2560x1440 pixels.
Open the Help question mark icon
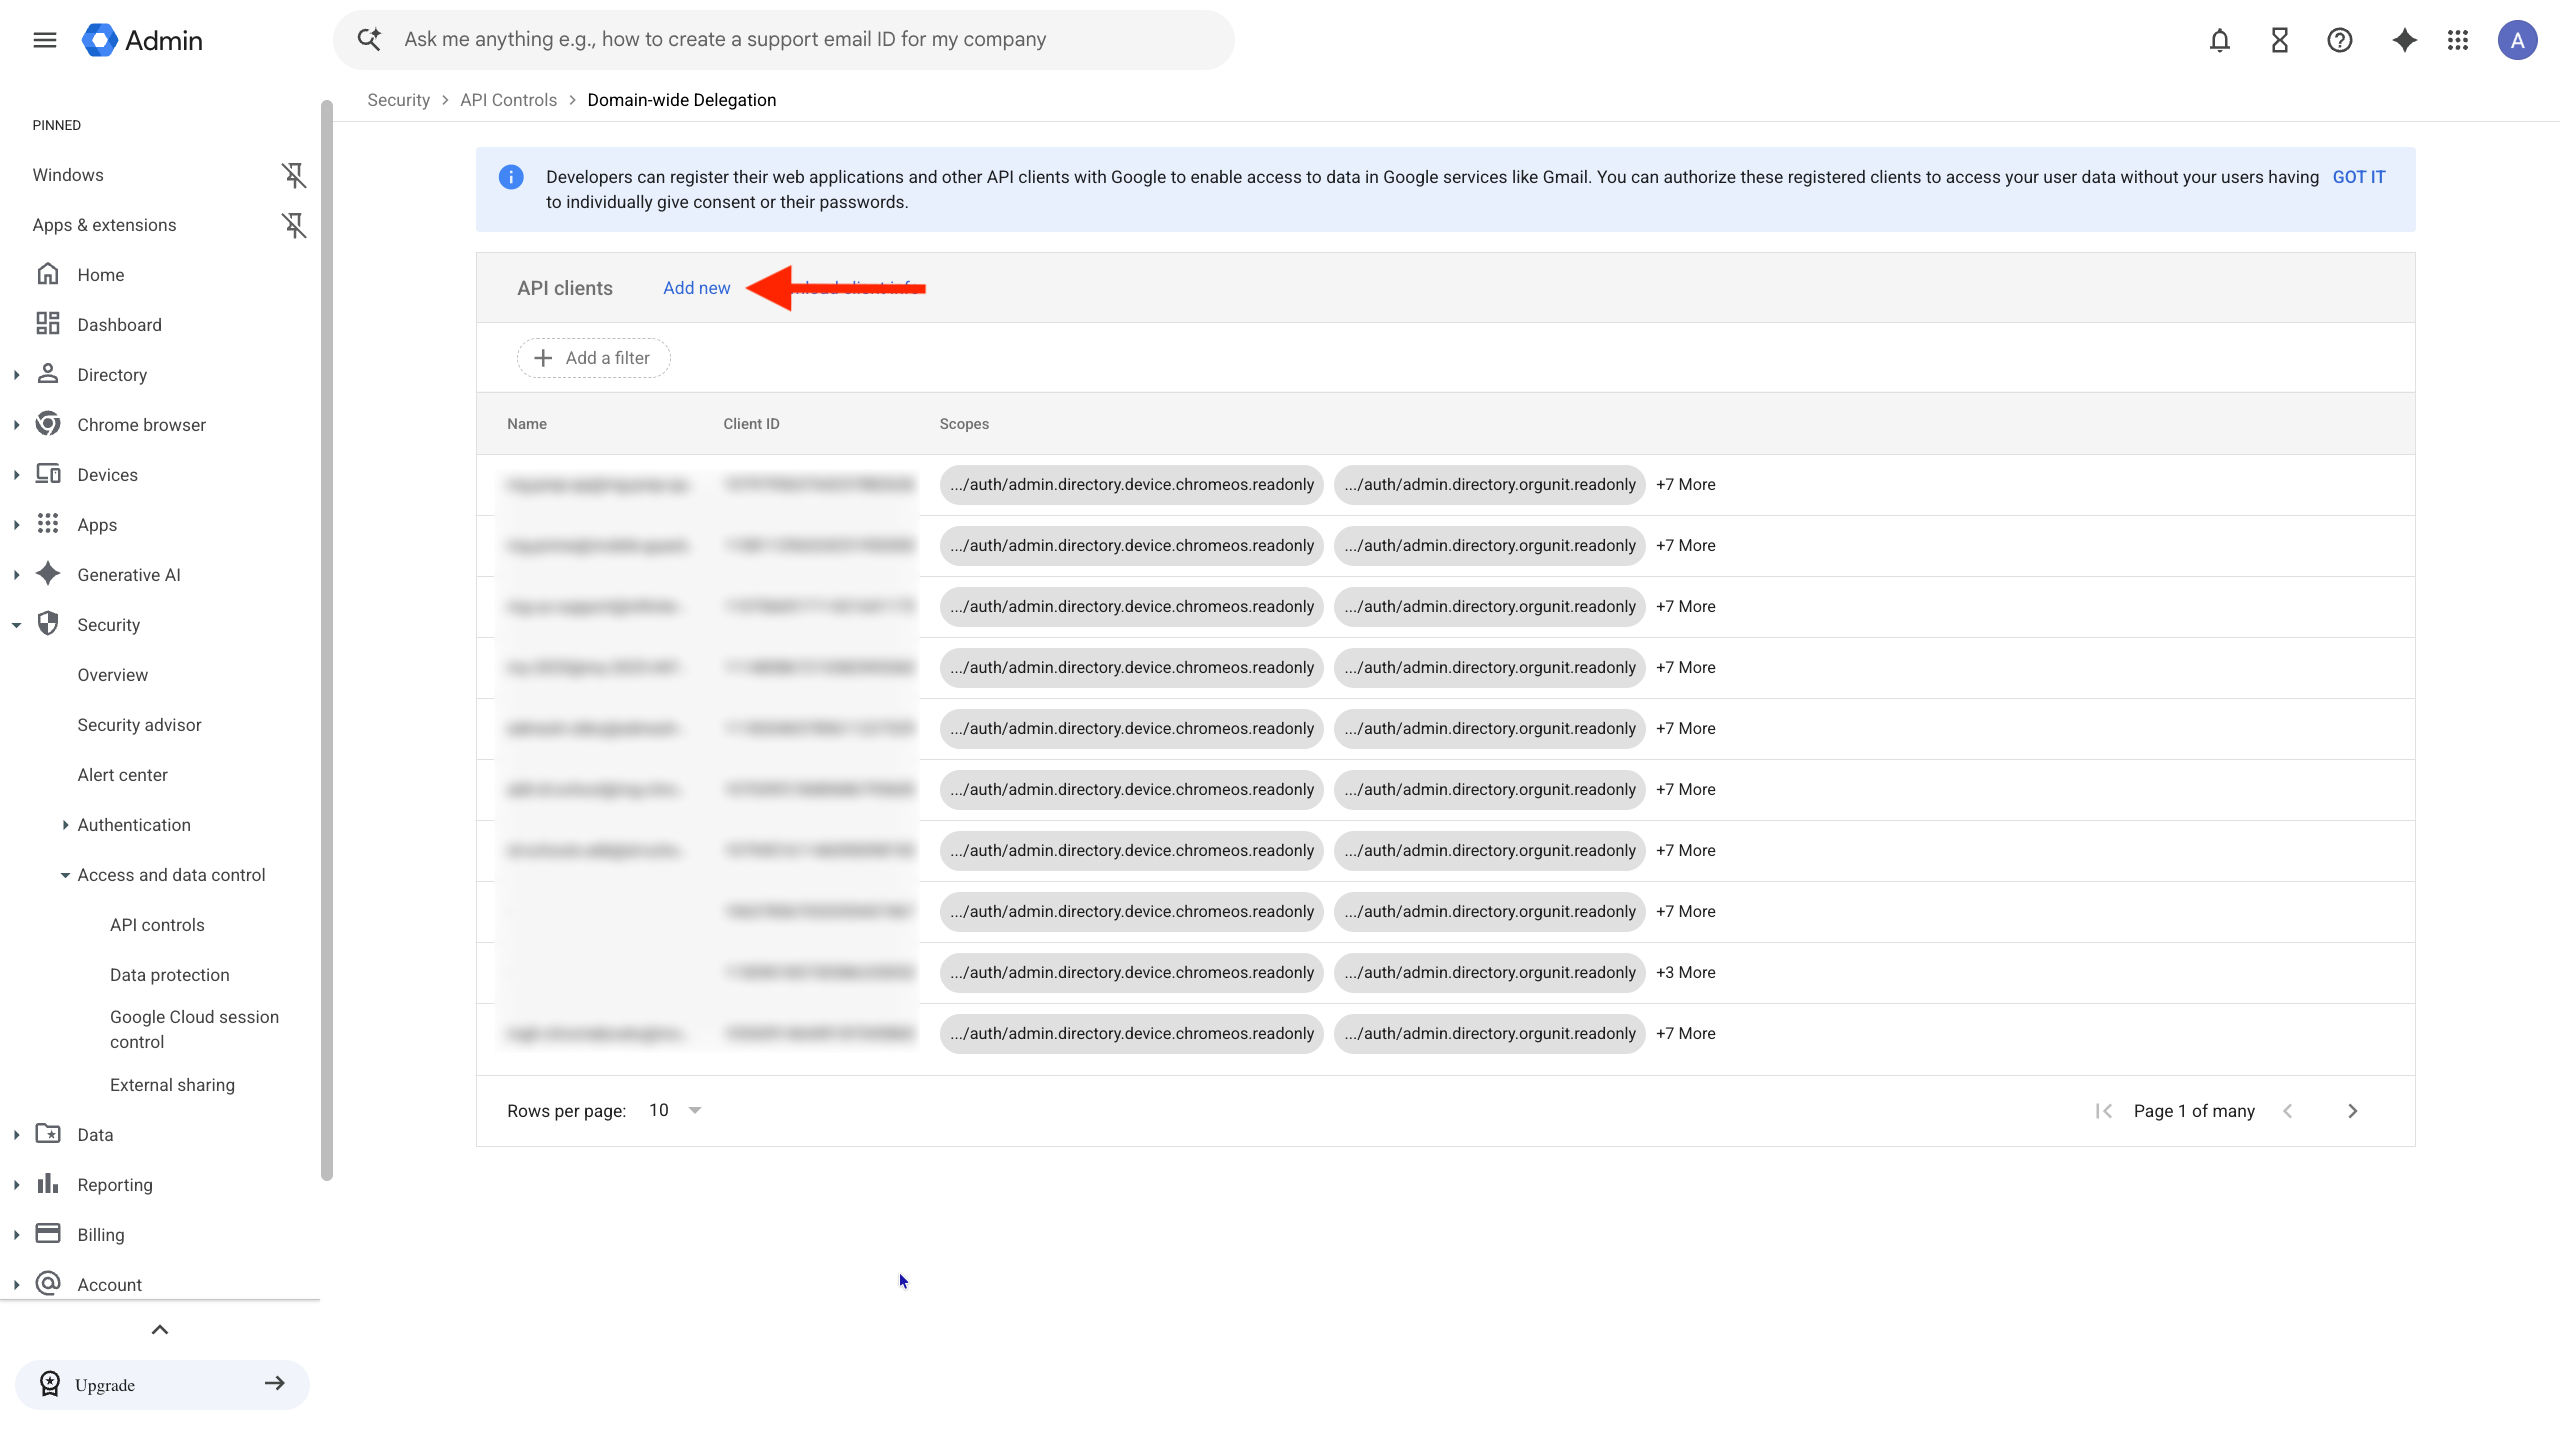click(2340, 40)
